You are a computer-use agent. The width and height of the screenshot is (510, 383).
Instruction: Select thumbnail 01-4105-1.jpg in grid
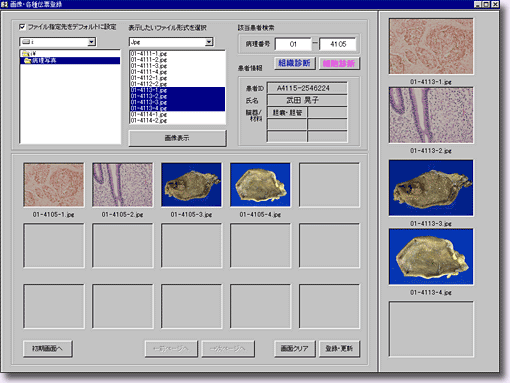click(54, 185)
